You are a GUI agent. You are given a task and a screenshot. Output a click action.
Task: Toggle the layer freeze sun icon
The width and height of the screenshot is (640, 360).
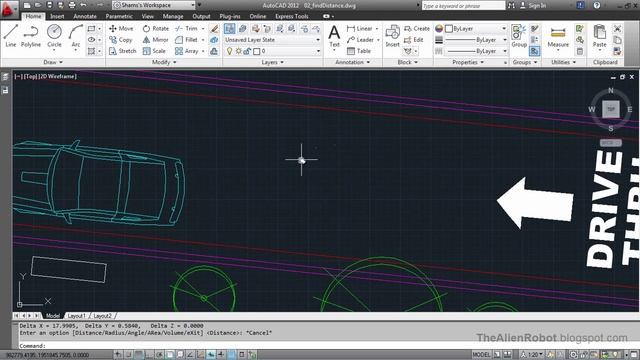click(238, 51)
